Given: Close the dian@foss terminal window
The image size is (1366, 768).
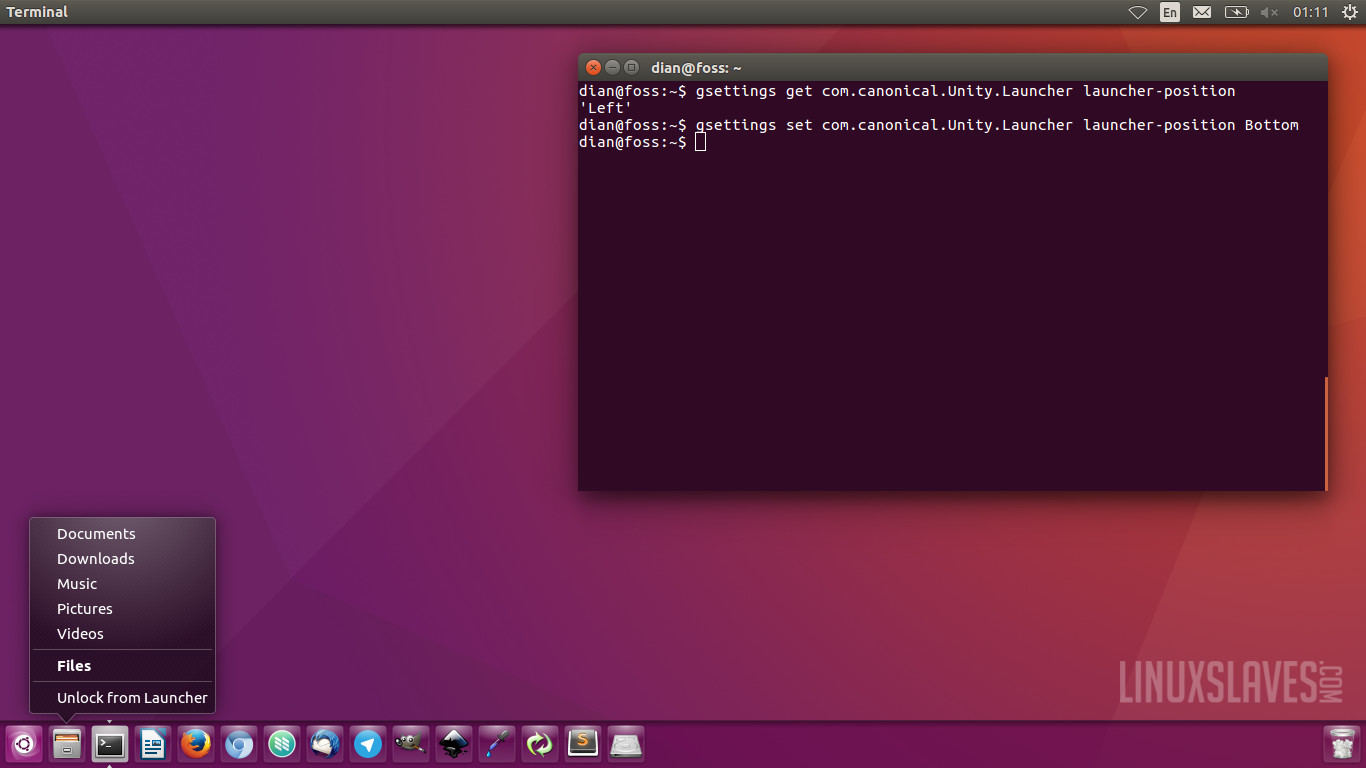Looking at the screenshot, I should point(593,68).
